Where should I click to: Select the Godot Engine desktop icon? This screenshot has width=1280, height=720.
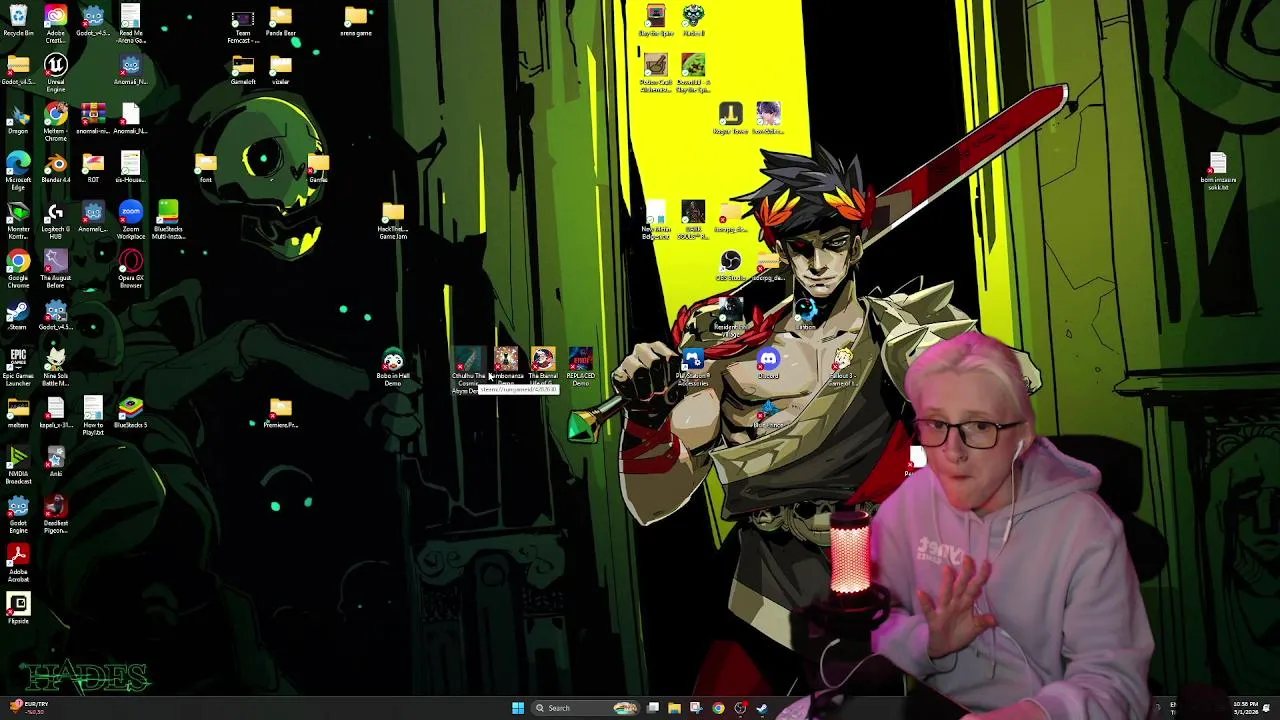(x=18, y=514)
